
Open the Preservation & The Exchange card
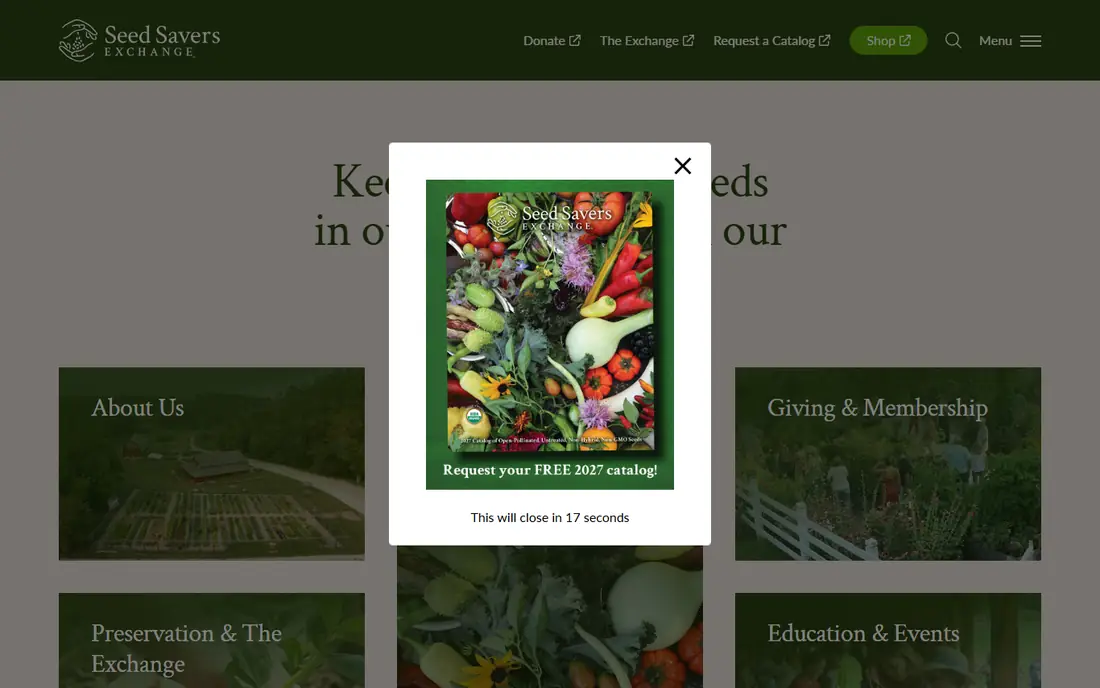coord(212,640)
